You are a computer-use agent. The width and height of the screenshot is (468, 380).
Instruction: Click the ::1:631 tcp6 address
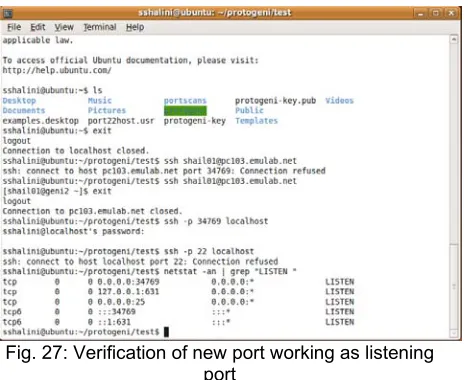114,322
